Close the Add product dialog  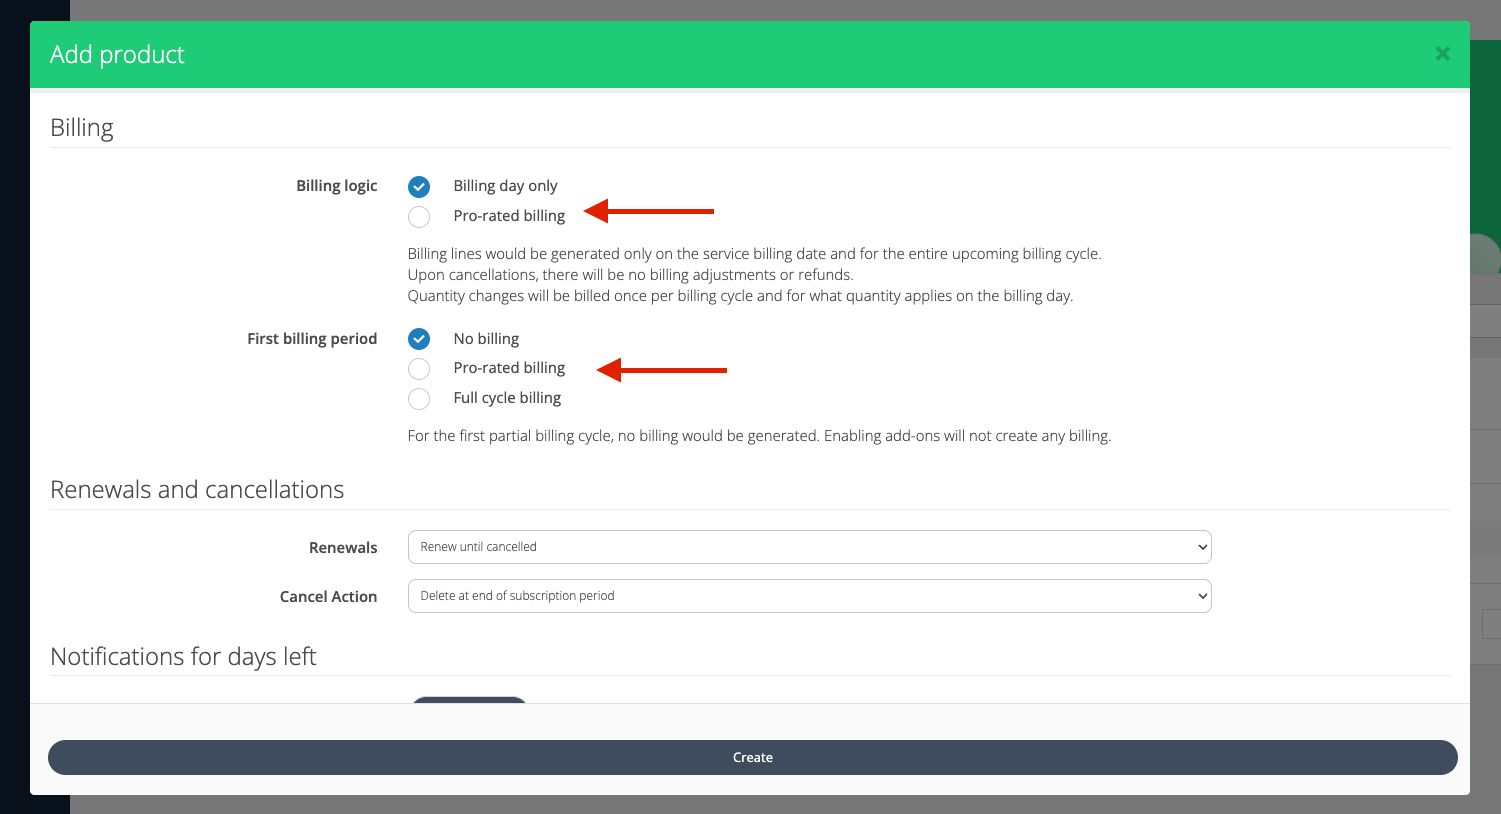pos(1442,54)
